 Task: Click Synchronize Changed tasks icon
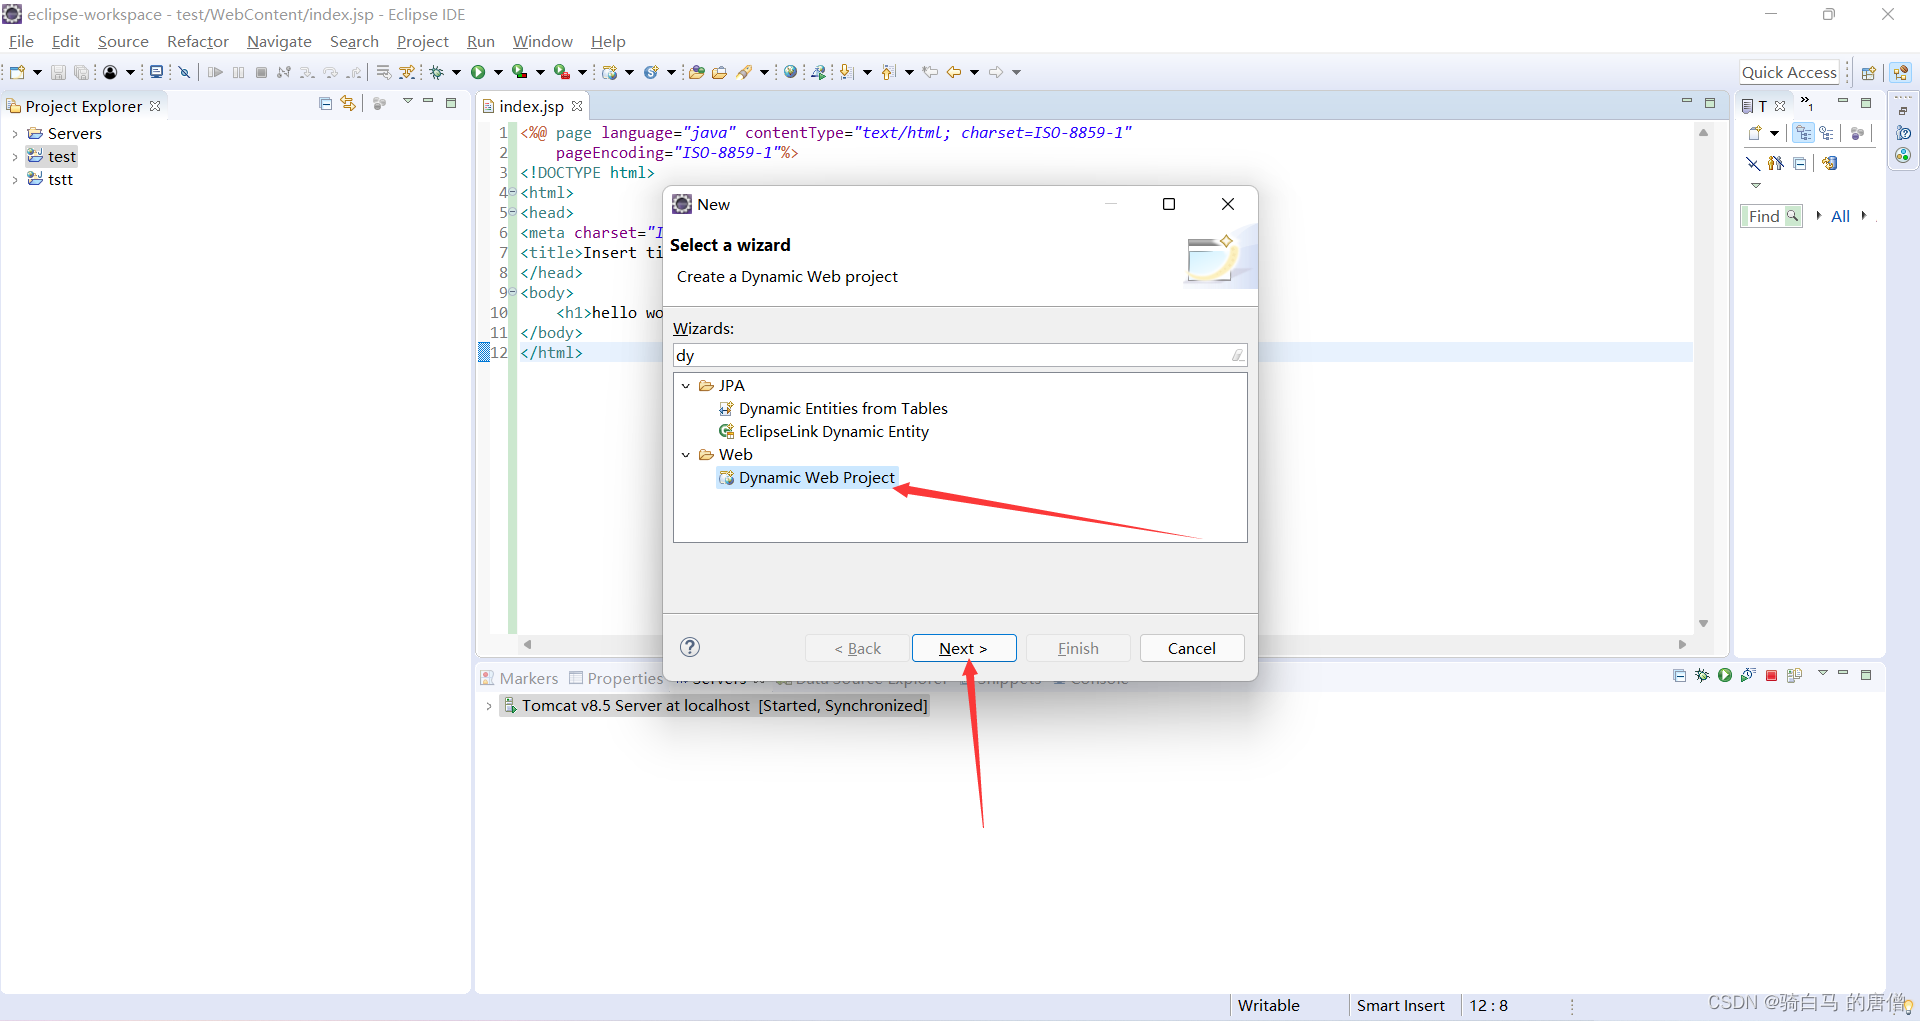tap(1830, 163)
